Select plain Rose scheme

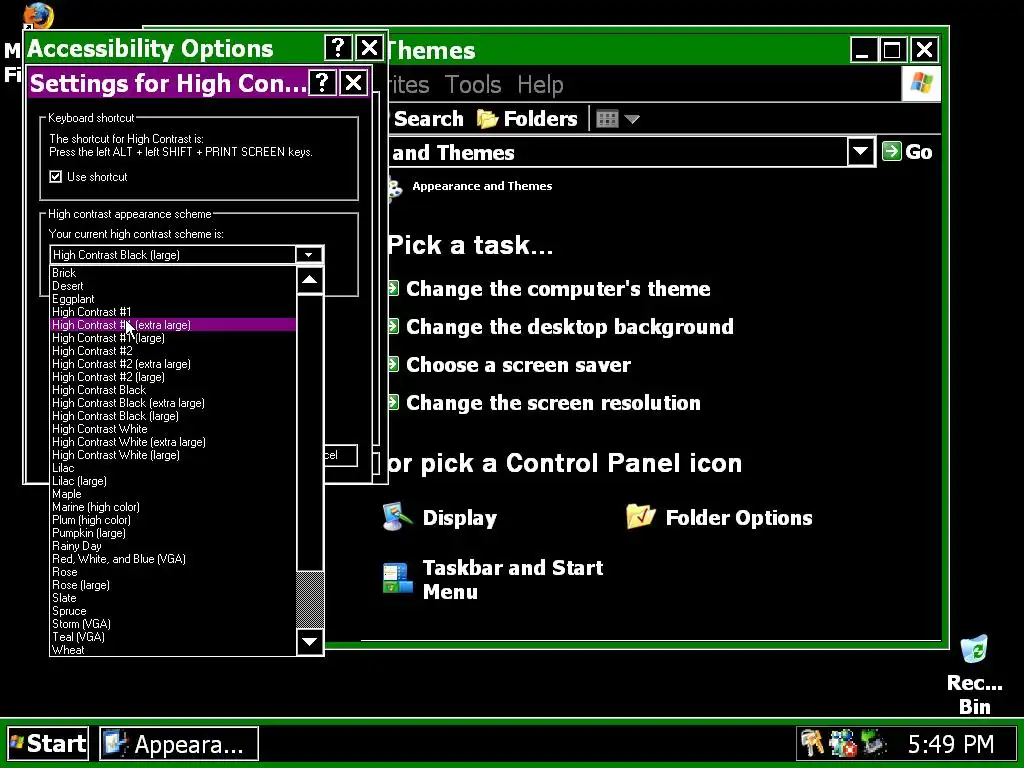coord(173,572)
